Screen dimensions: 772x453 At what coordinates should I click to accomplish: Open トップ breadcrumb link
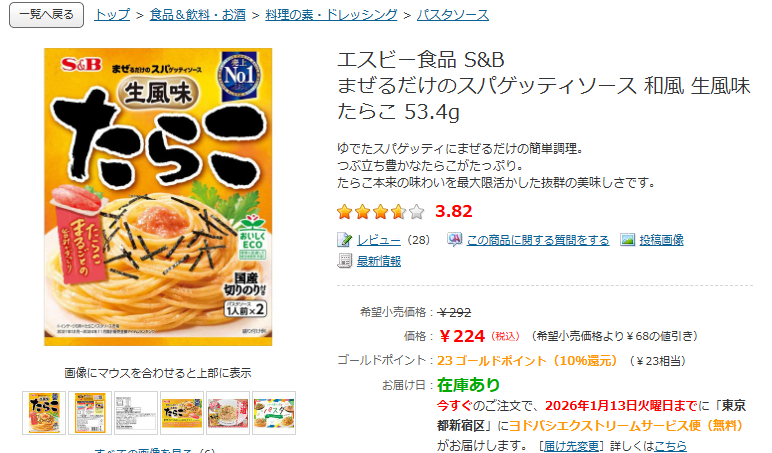pyautogui.click(x=112, y=15)
